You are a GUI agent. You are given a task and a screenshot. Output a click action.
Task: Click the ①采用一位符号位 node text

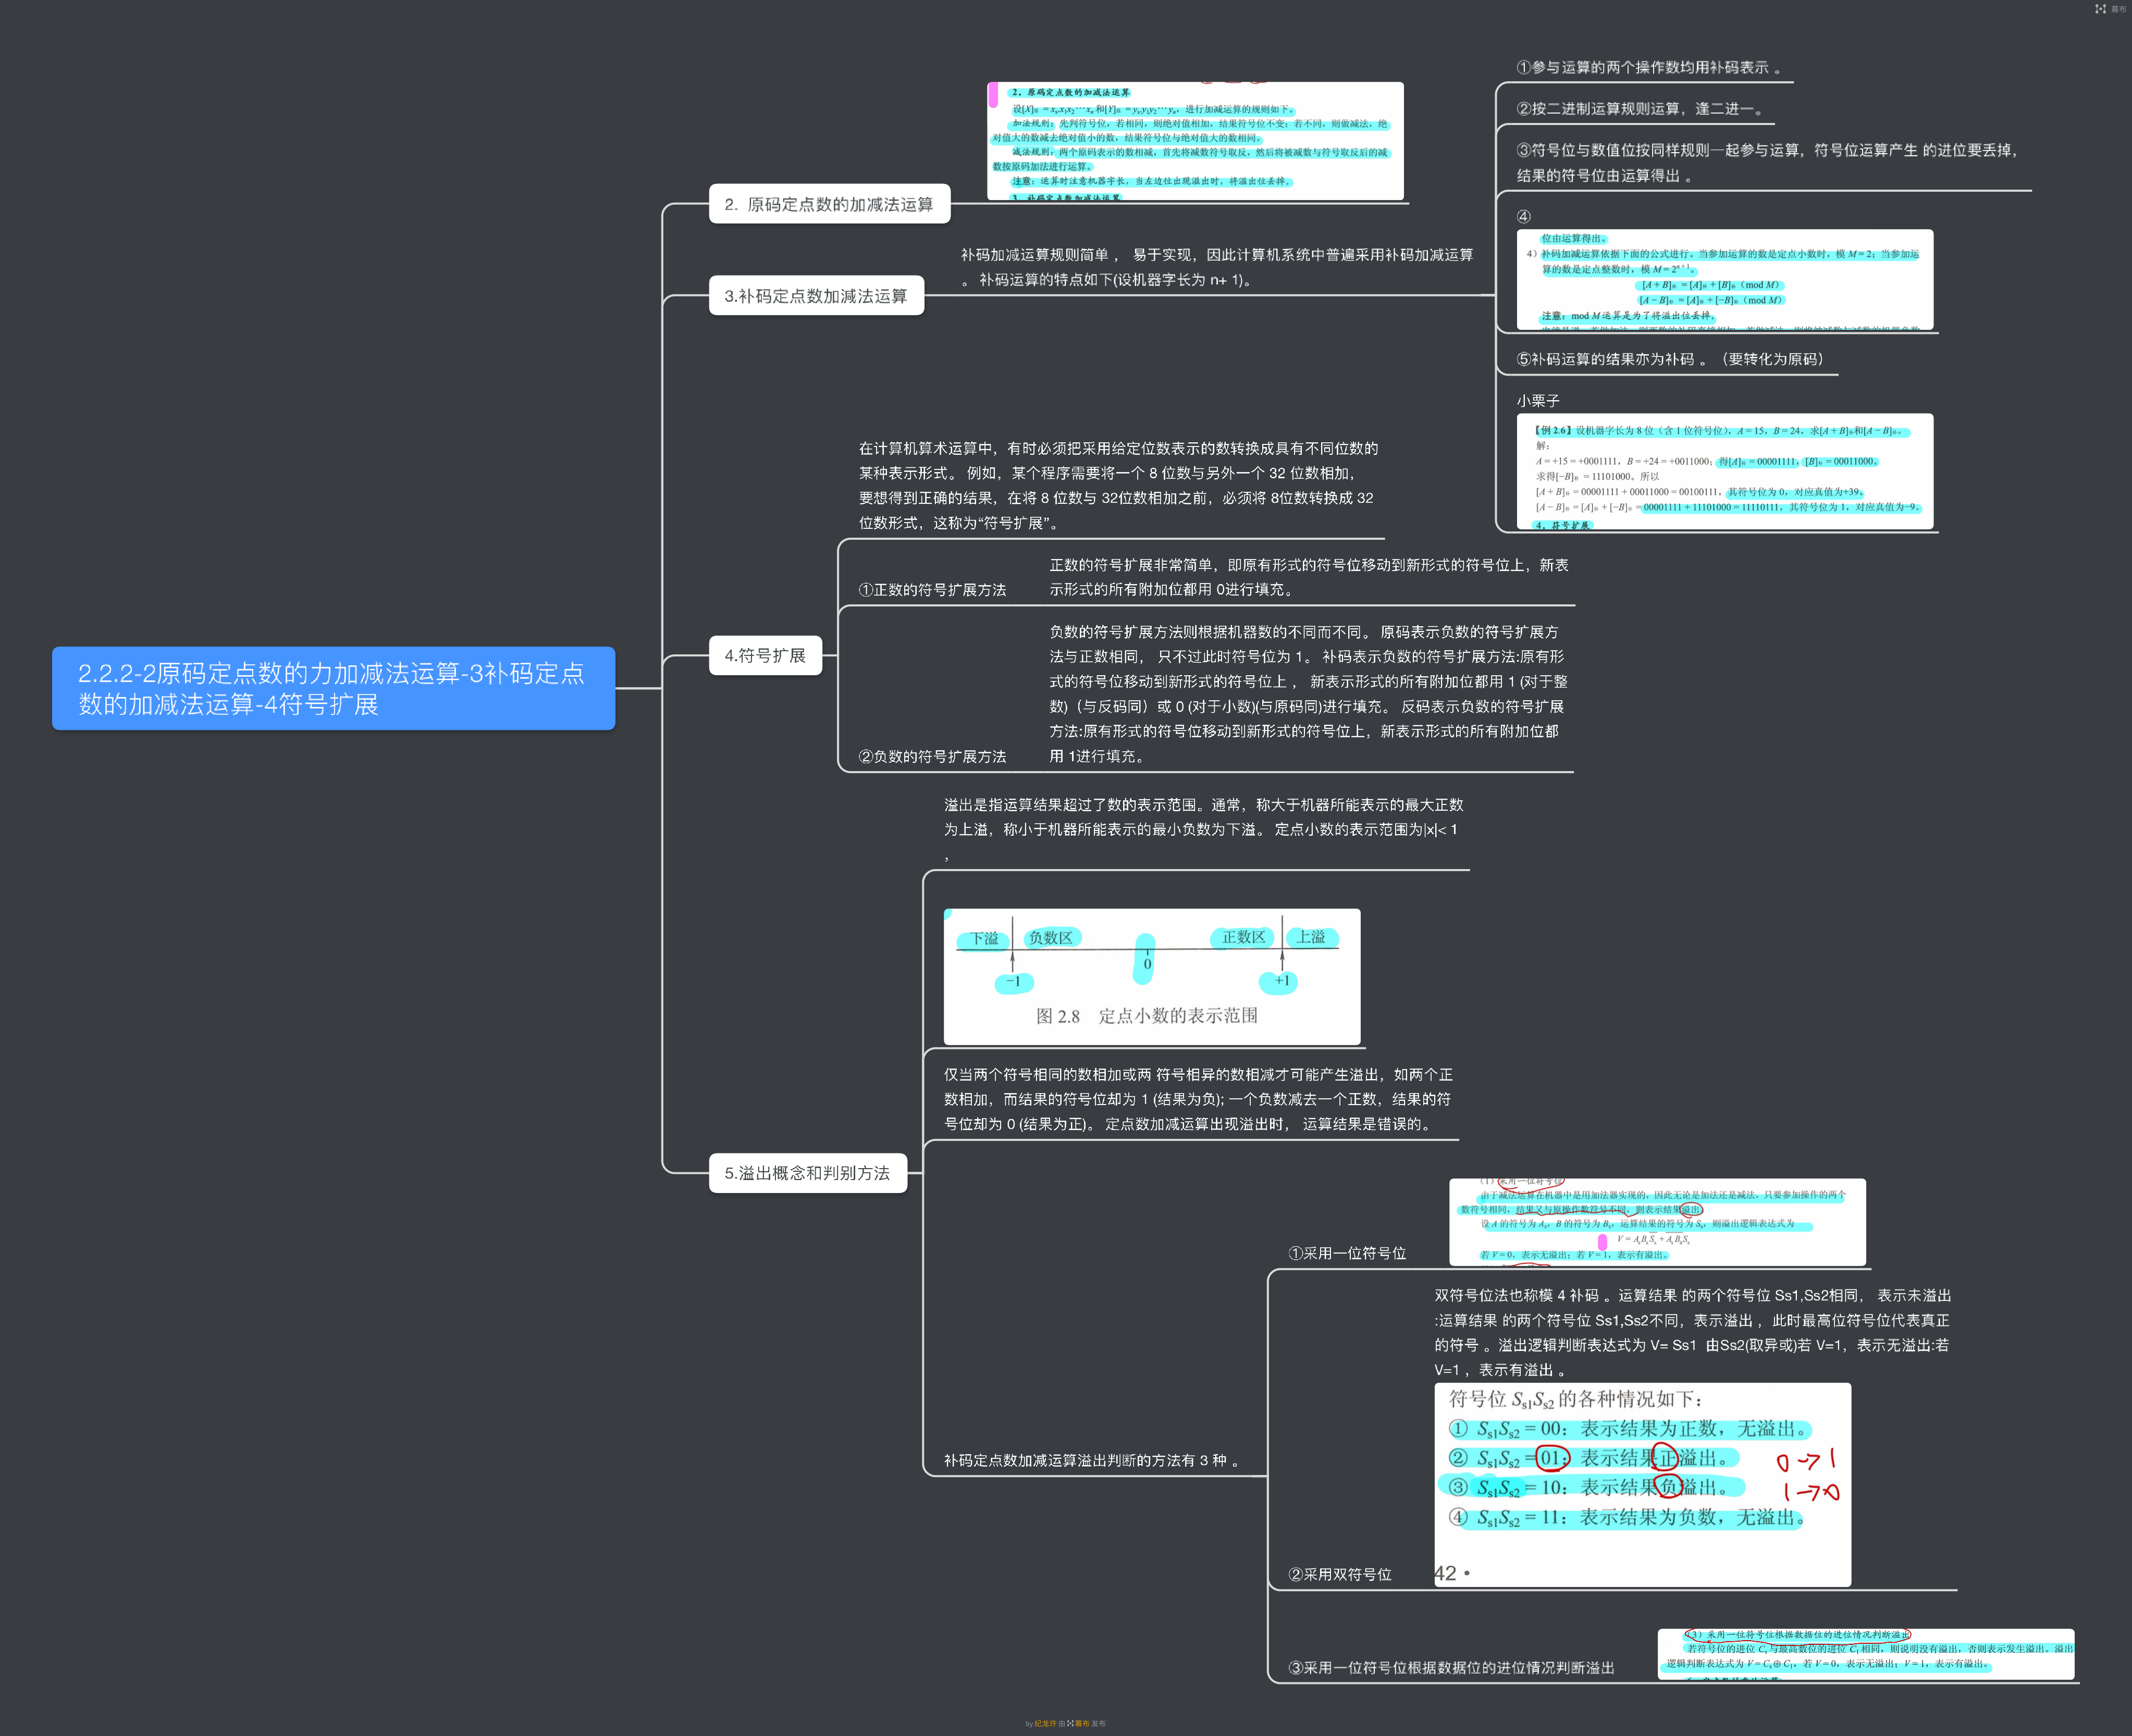(1347, 1253)
